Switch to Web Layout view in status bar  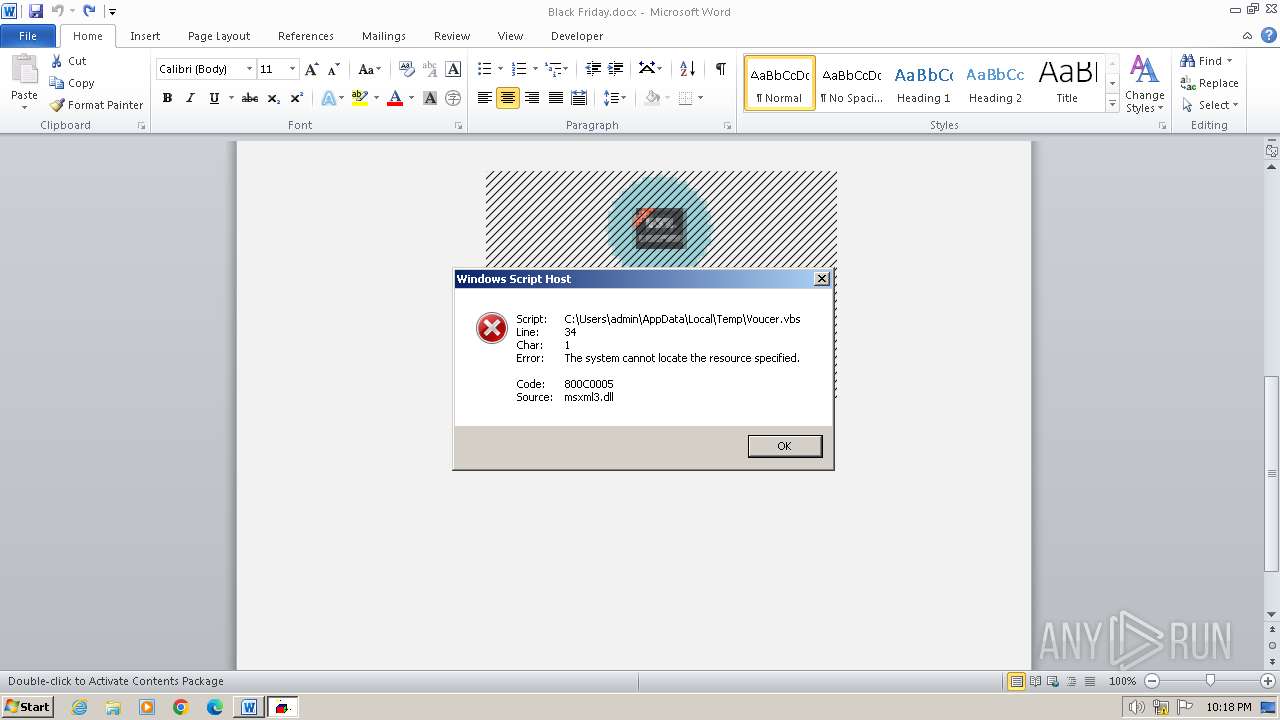tap(1053, 681)
